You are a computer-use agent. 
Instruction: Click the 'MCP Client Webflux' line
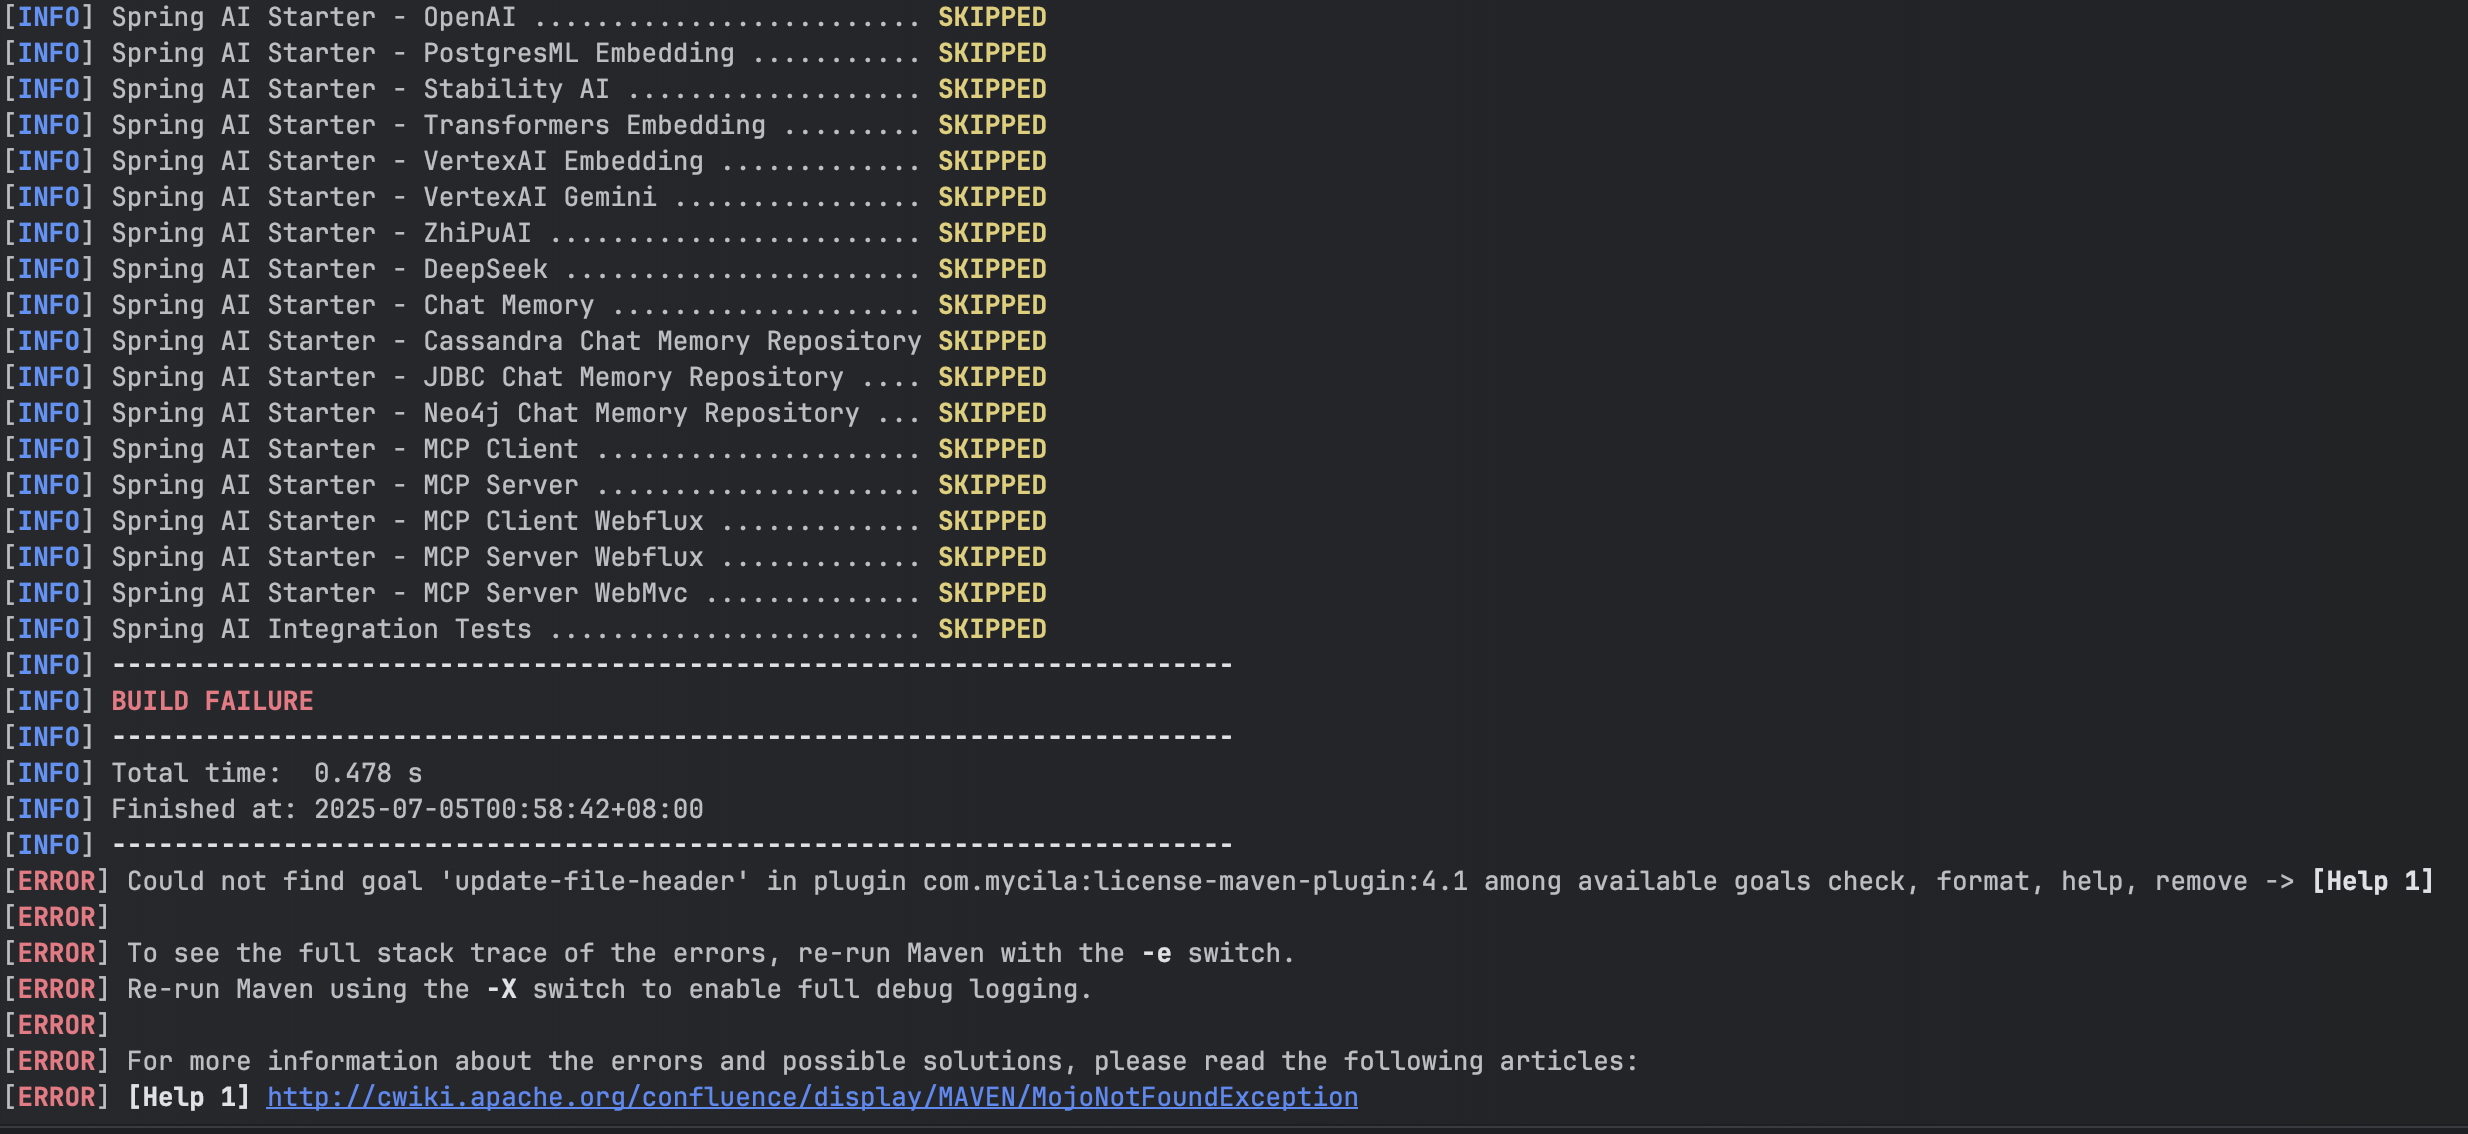[525, 521]
